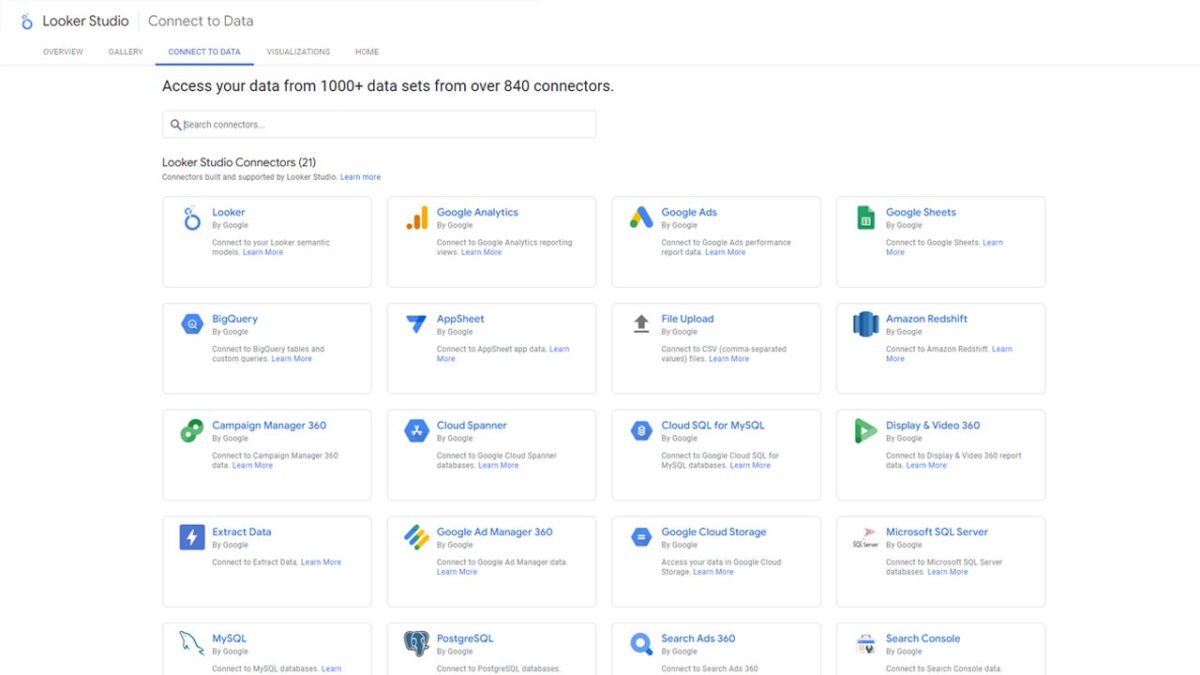Screen dimensions: 1200x675
Task: Click the Google Cloud Storage icon
Action: (641, 537)
